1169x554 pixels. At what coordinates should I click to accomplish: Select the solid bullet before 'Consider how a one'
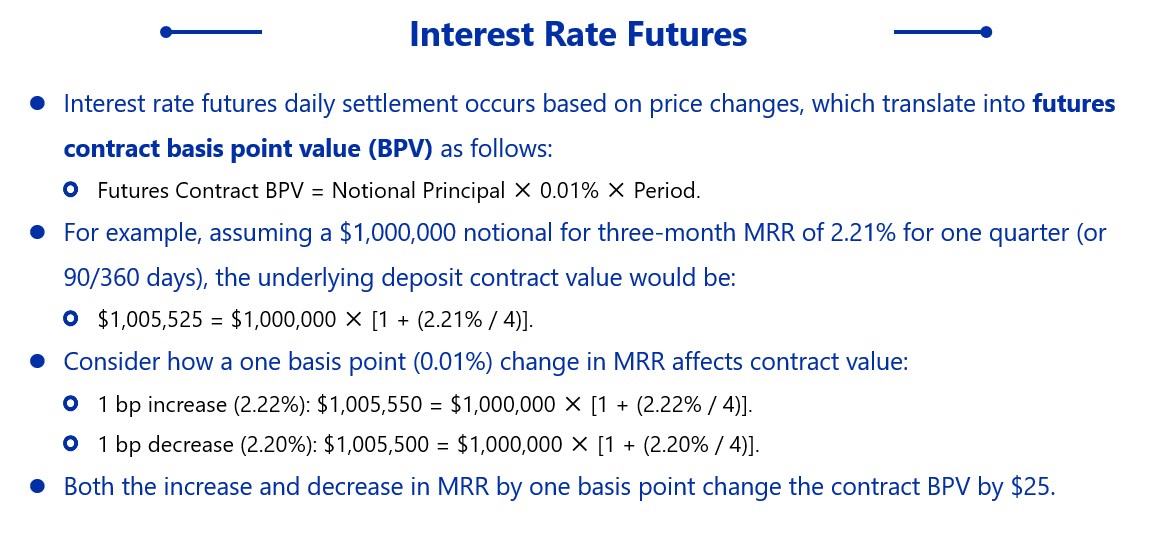(x=38, y=362)
